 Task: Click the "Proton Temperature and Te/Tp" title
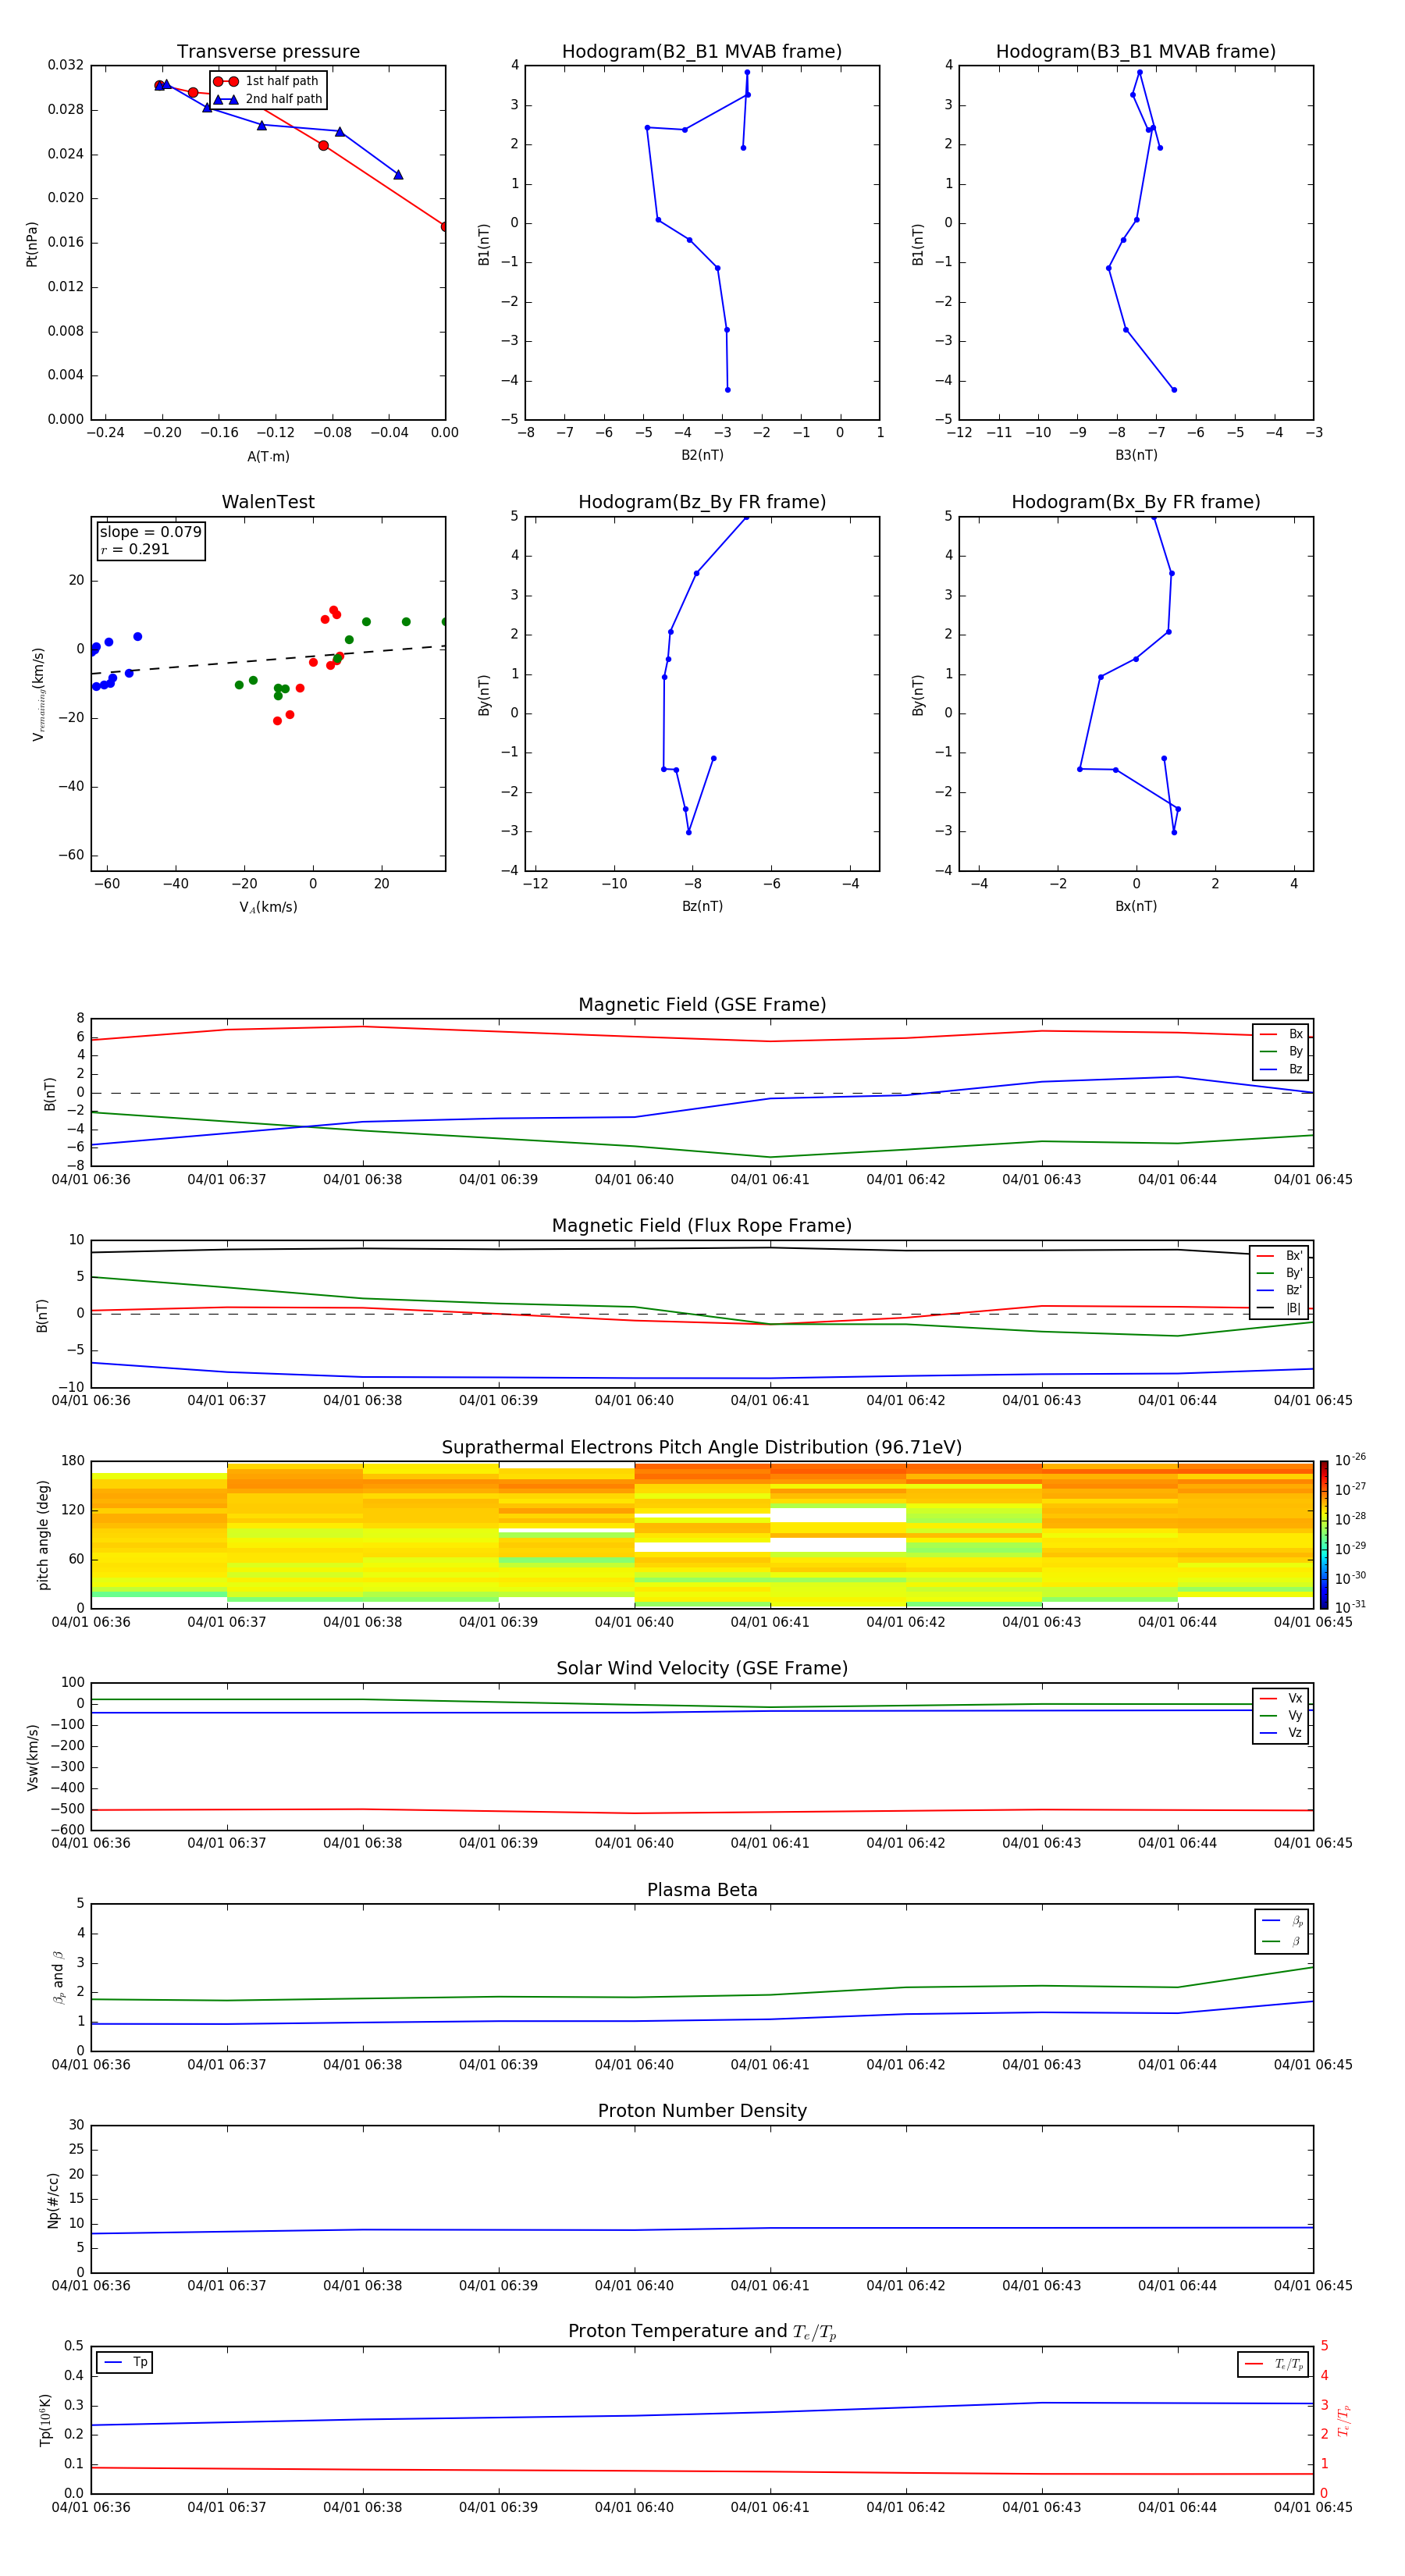point(702,2332)
